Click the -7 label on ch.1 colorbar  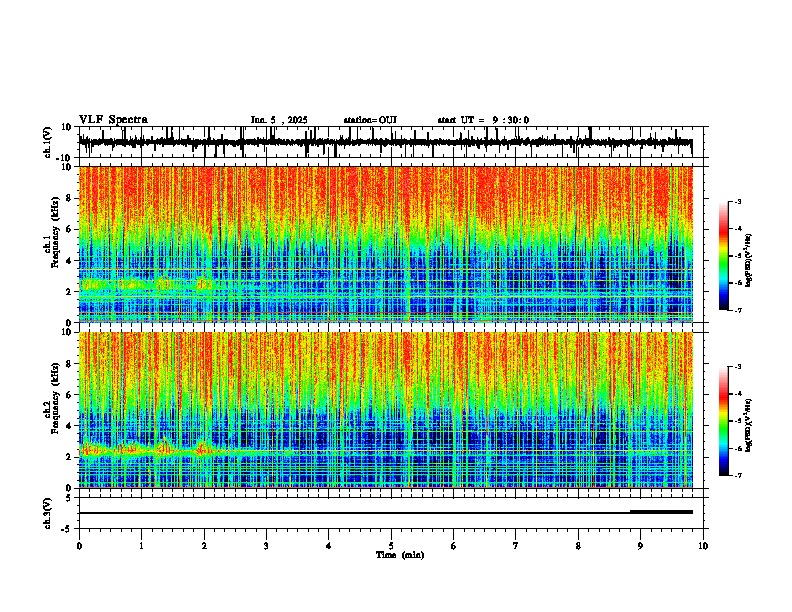click(x=738, y=310)
